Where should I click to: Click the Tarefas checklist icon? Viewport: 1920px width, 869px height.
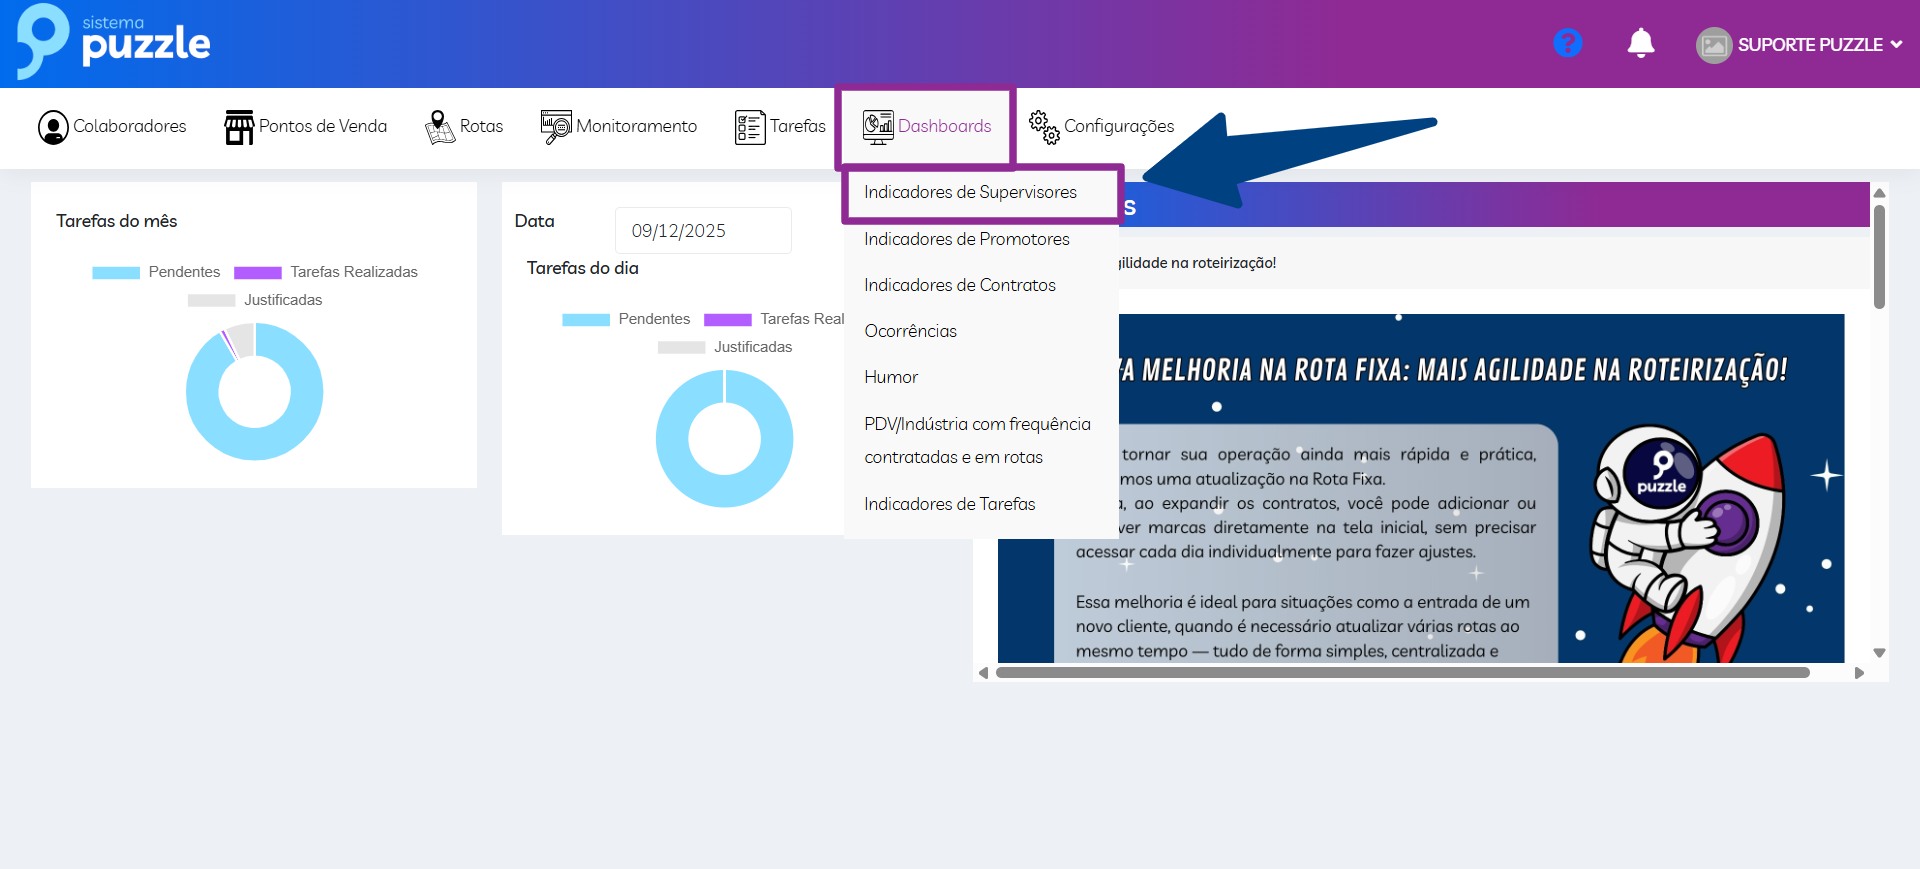[x=749, y=127]
